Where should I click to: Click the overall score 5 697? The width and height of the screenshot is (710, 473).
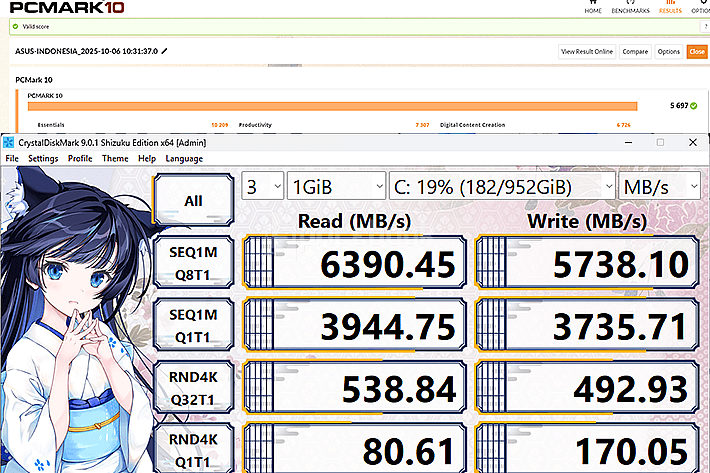[x=679, y=105]
